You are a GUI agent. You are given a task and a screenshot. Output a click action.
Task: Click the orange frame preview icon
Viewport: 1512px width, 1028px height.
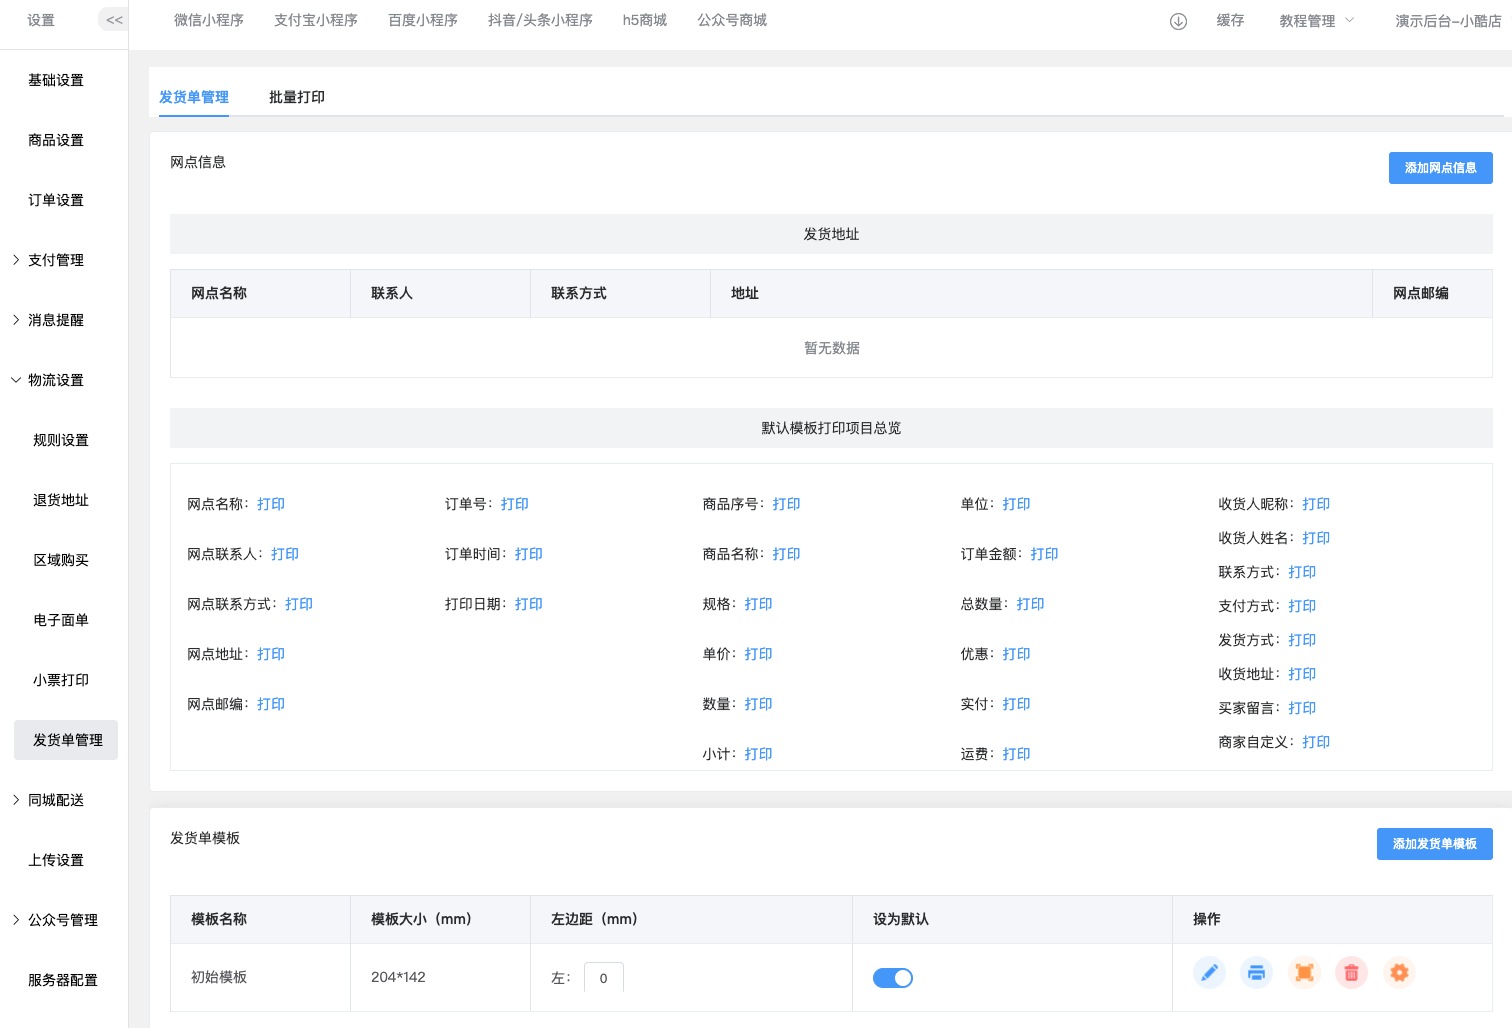tap(1304, 973)
